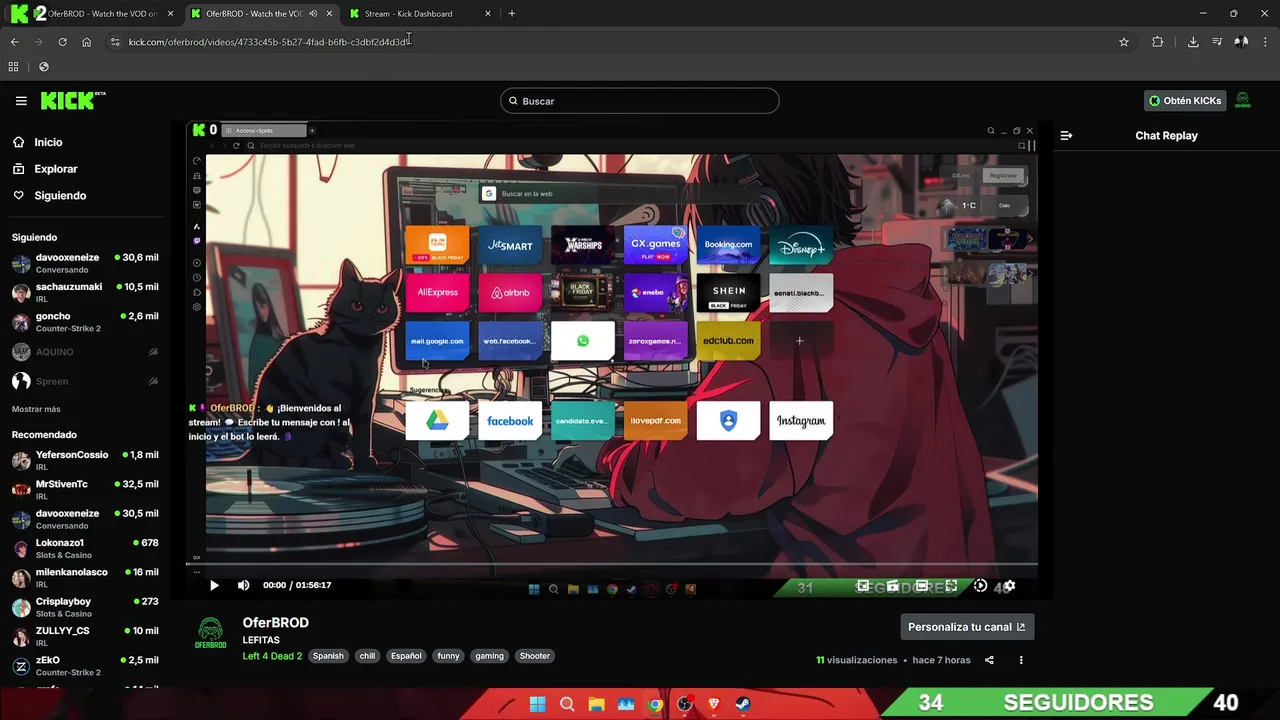
Task: Select the gaming tag
Action: tap(489, 656)
